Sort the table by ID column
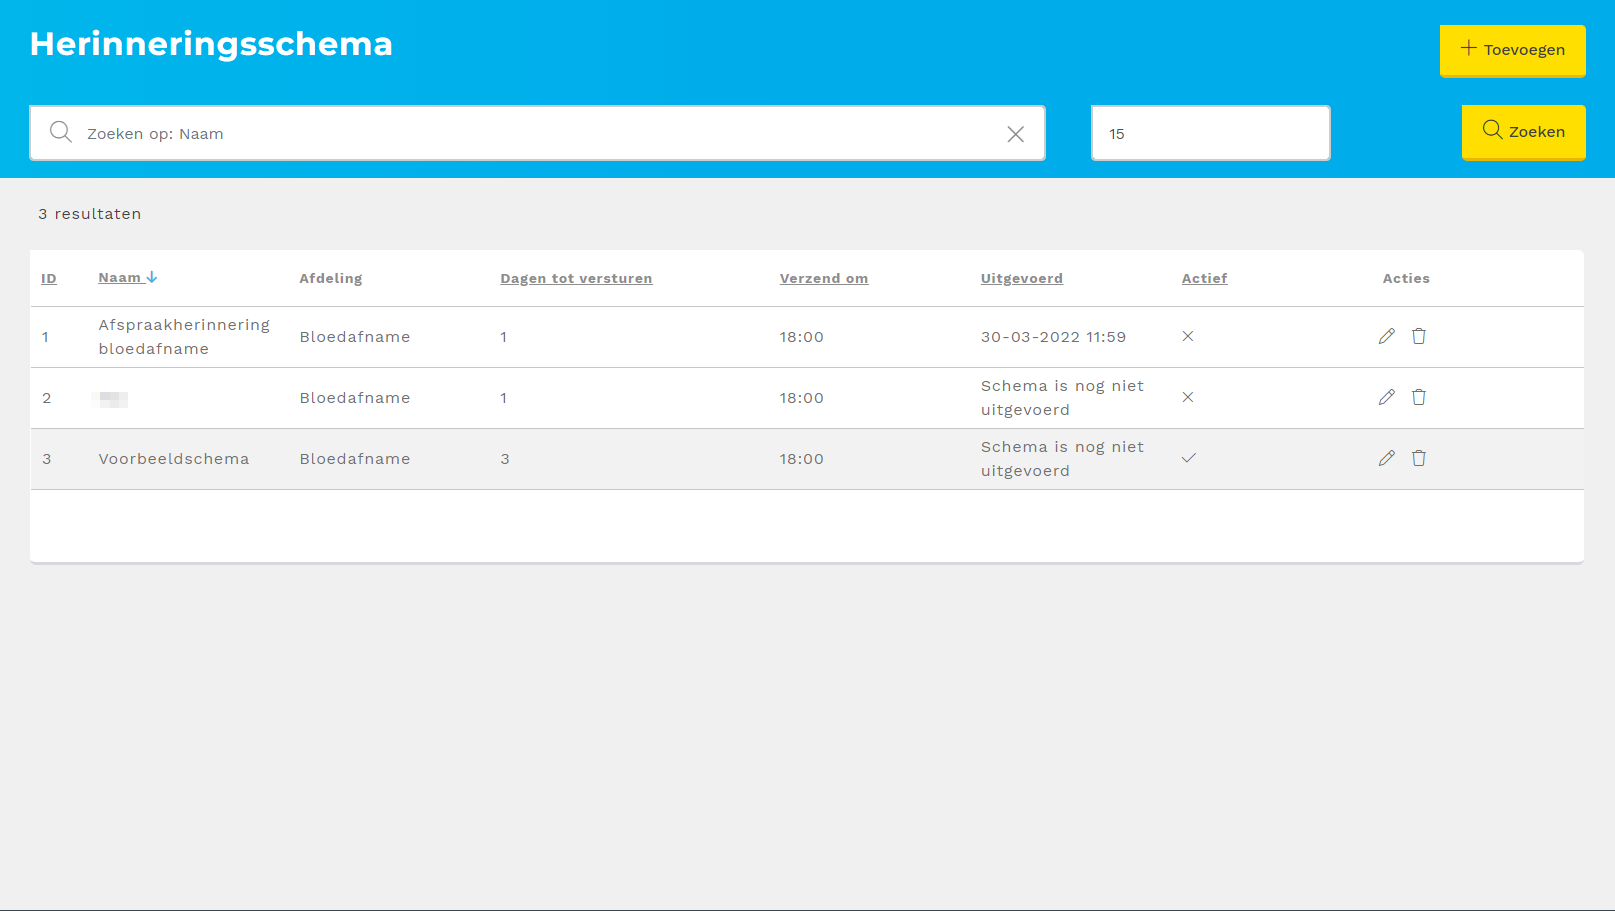 48,279
